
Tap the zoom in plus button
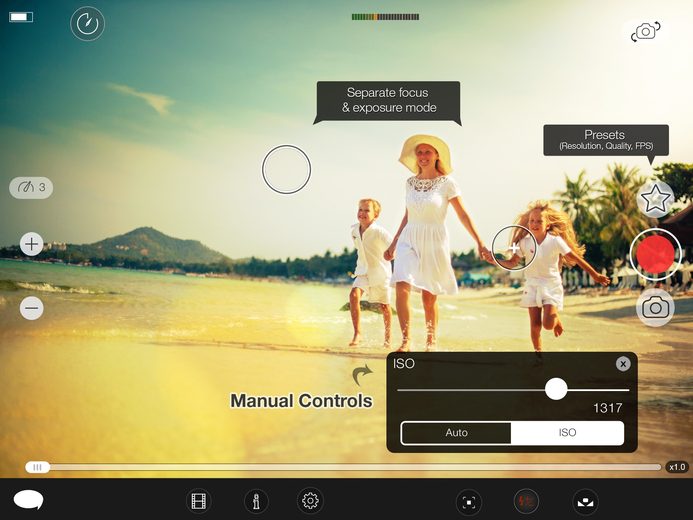[31, 244]
